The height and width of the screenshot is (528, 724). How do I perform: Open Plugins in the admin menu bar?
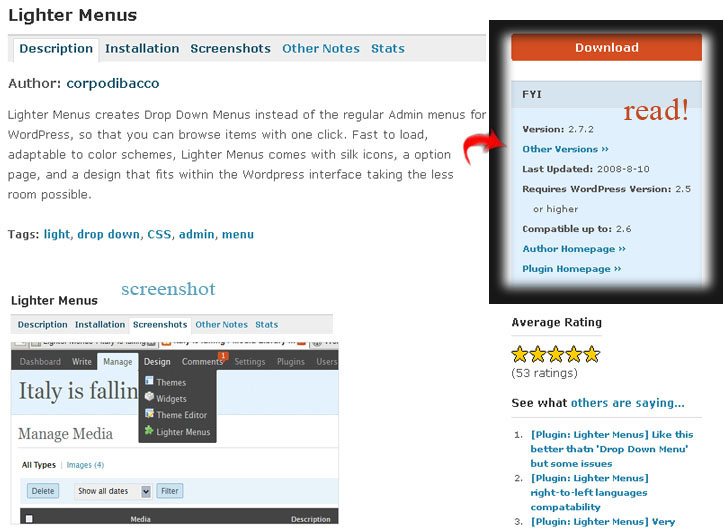point(291,362)
